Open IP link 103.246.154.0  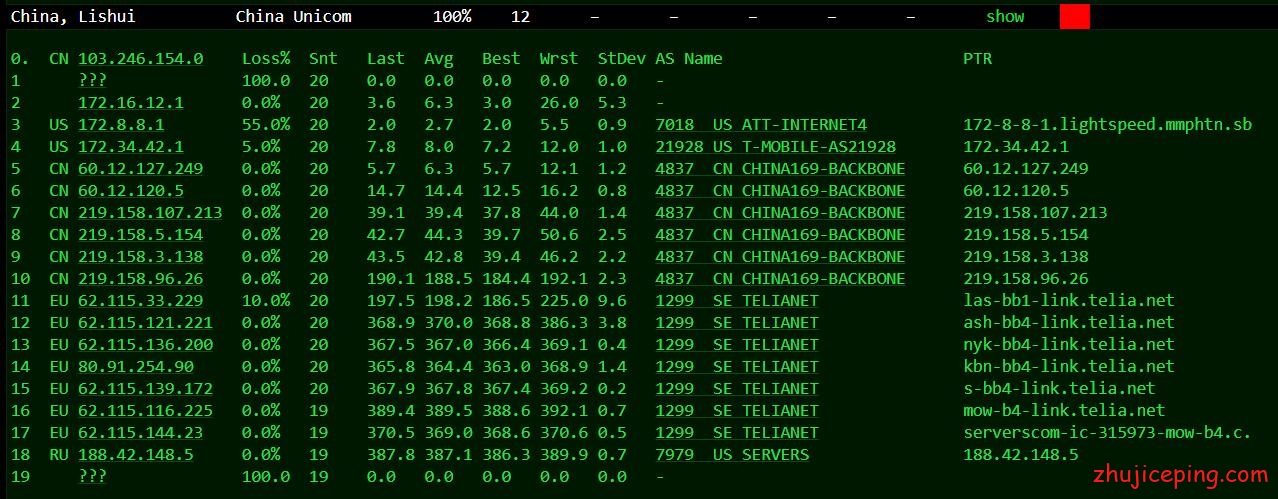(x=140, y=59)
